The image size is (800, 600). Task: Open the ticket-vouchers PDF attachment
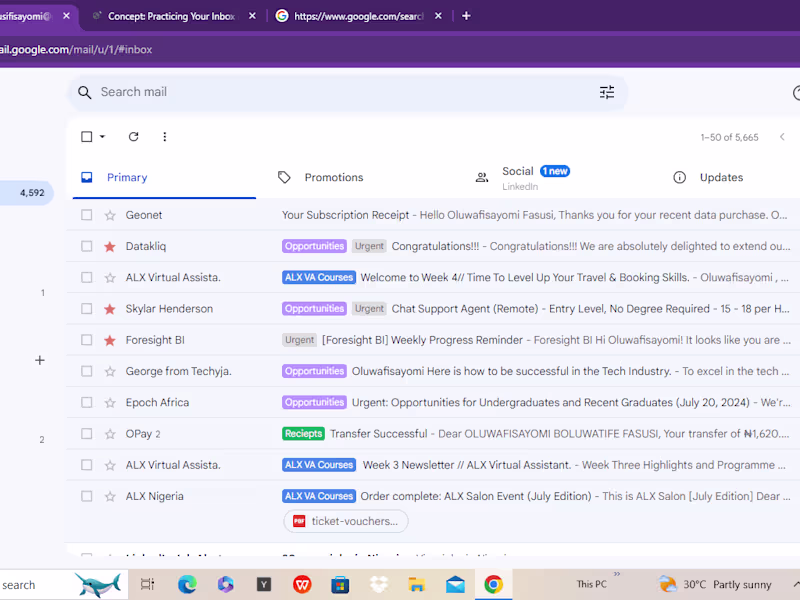(346, 521)
